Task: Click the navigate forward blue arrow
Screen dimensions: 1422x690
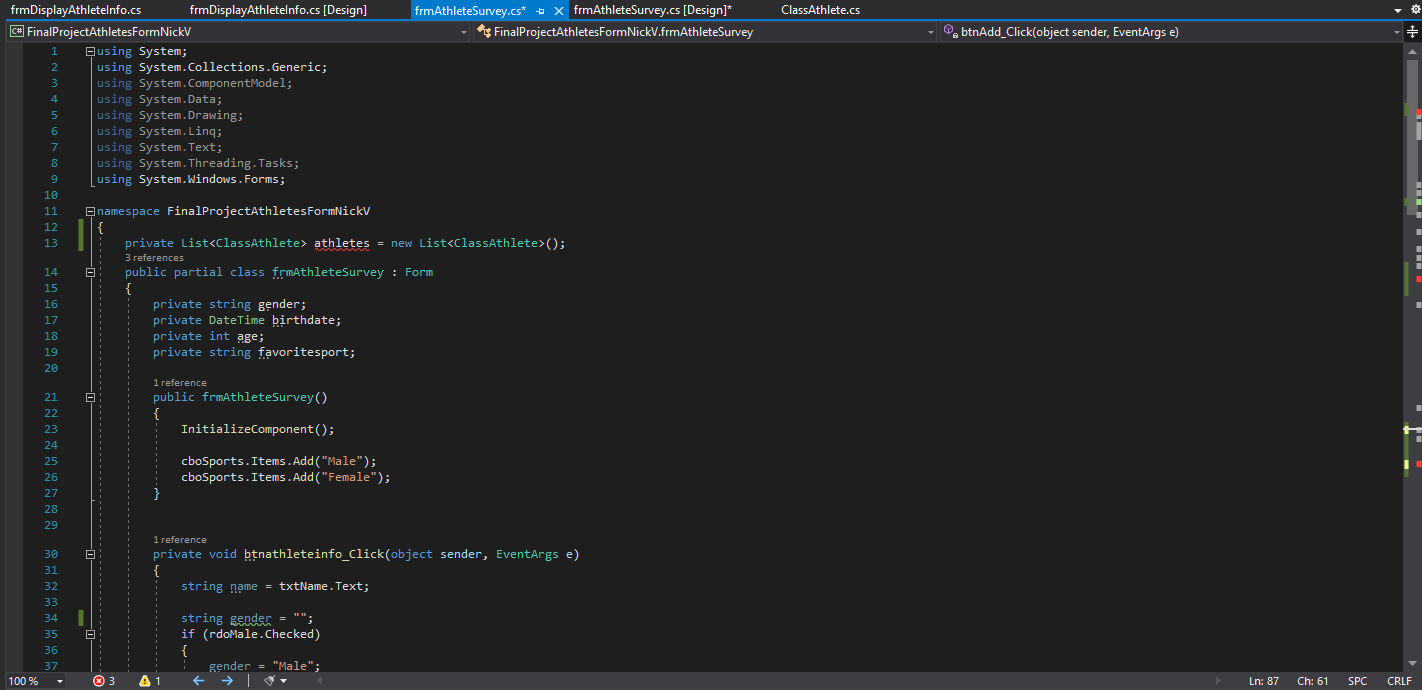Action: pyautogui.click(x=226, y=680)
